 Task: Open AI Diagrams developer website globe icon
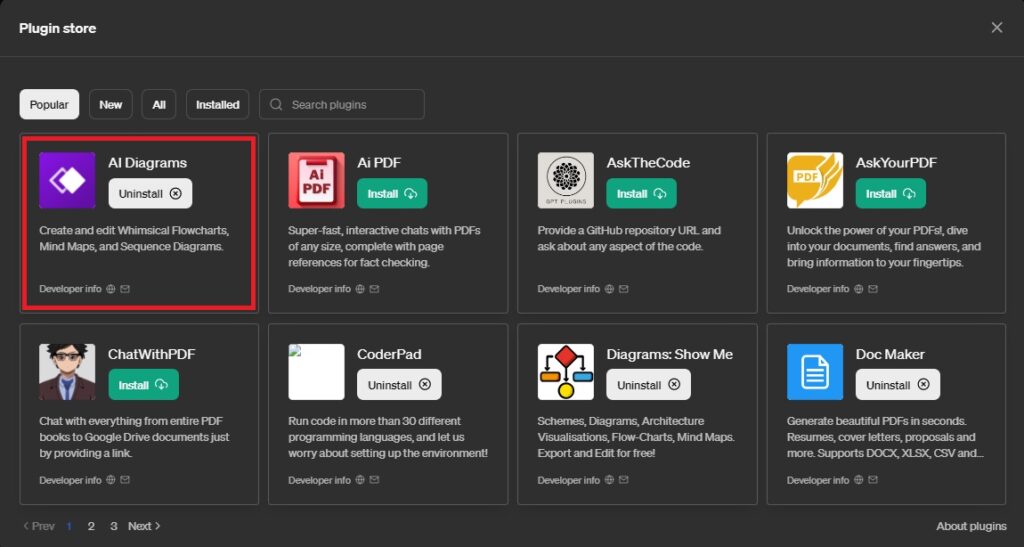[111, 289]
